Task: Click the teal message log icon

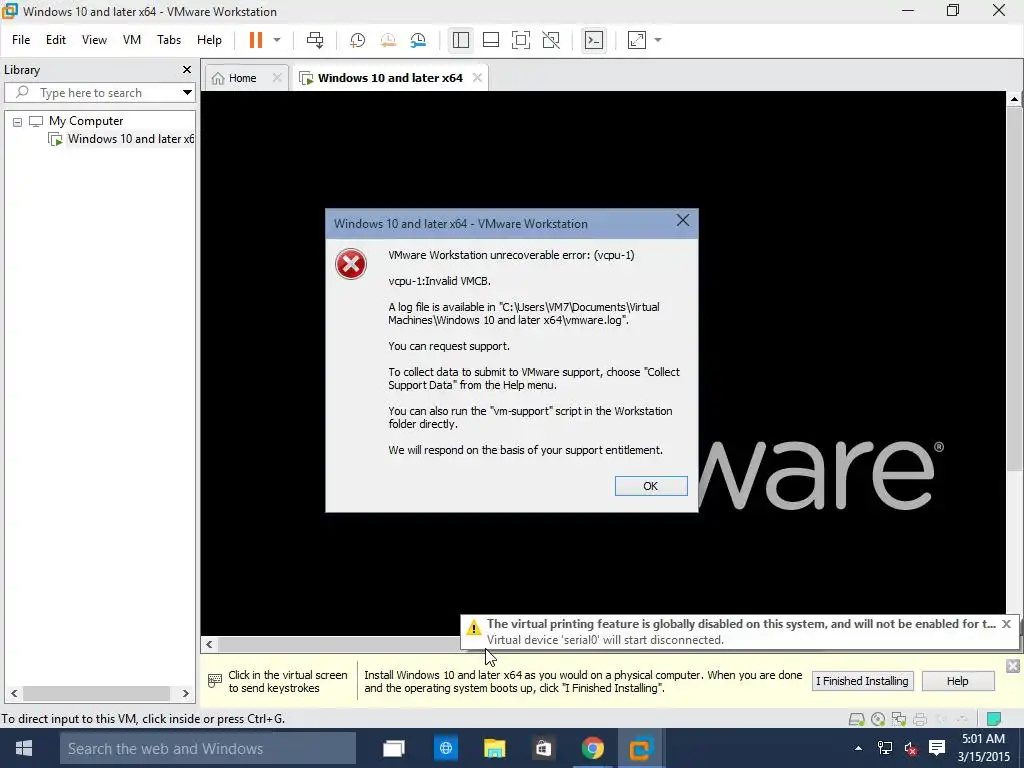Action: click(993, 719)
